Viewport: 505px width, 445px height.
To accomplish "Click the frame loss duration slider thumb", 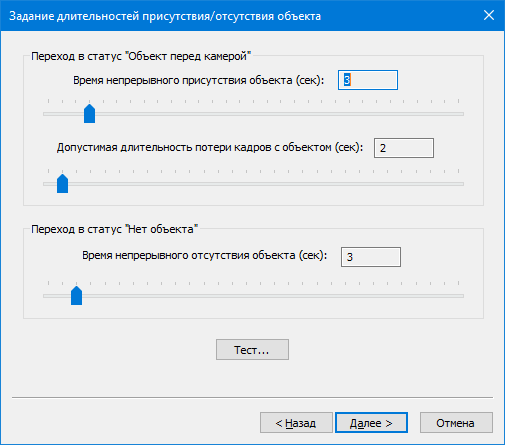I will point(62,183).
